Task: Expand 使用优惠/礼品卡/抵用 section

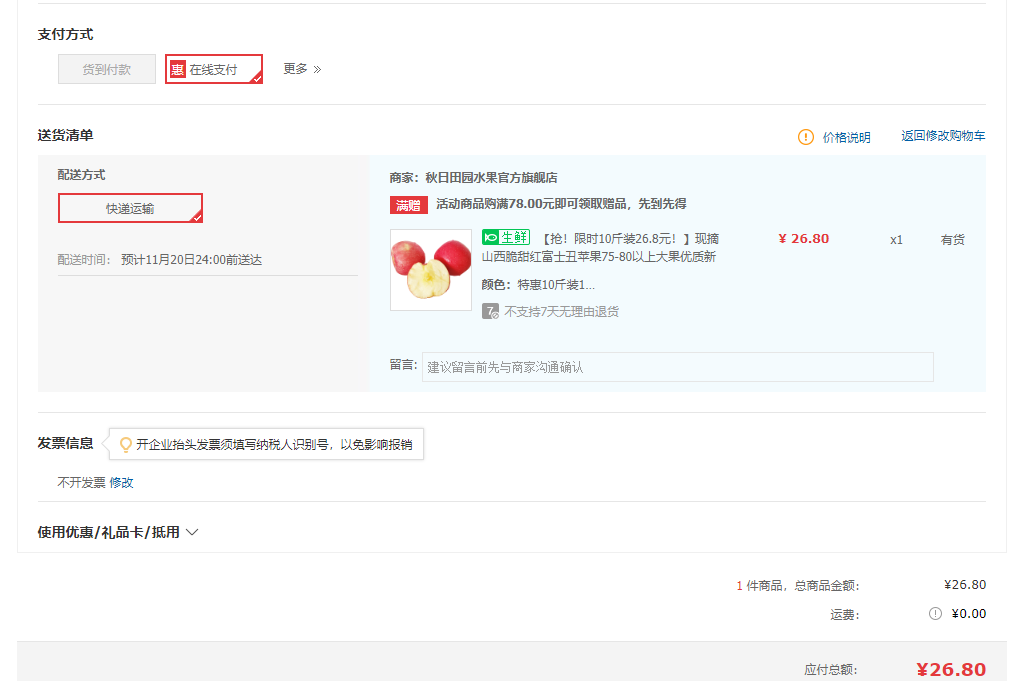Action: (118, 532)
